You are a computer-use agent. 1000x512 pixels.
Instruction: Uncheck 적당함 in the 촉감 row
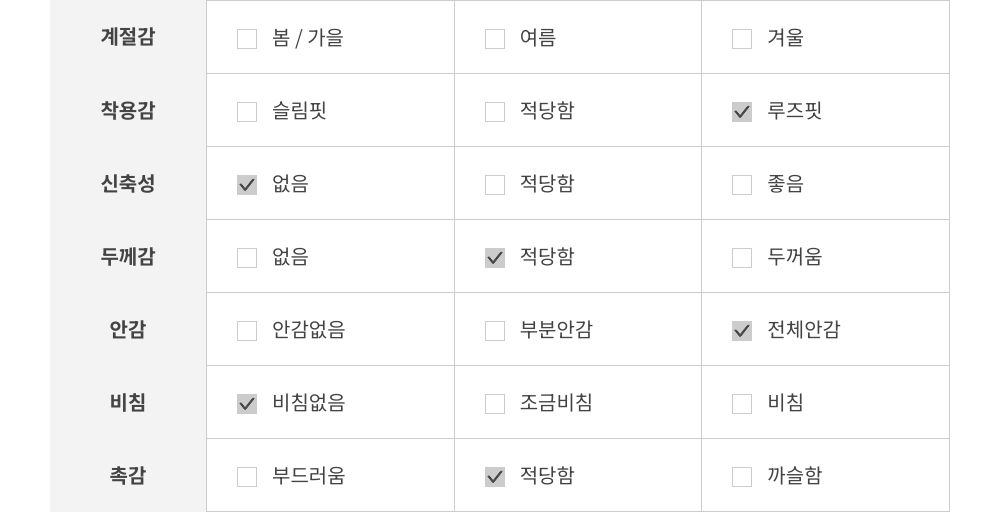click(x=495, y=477)
